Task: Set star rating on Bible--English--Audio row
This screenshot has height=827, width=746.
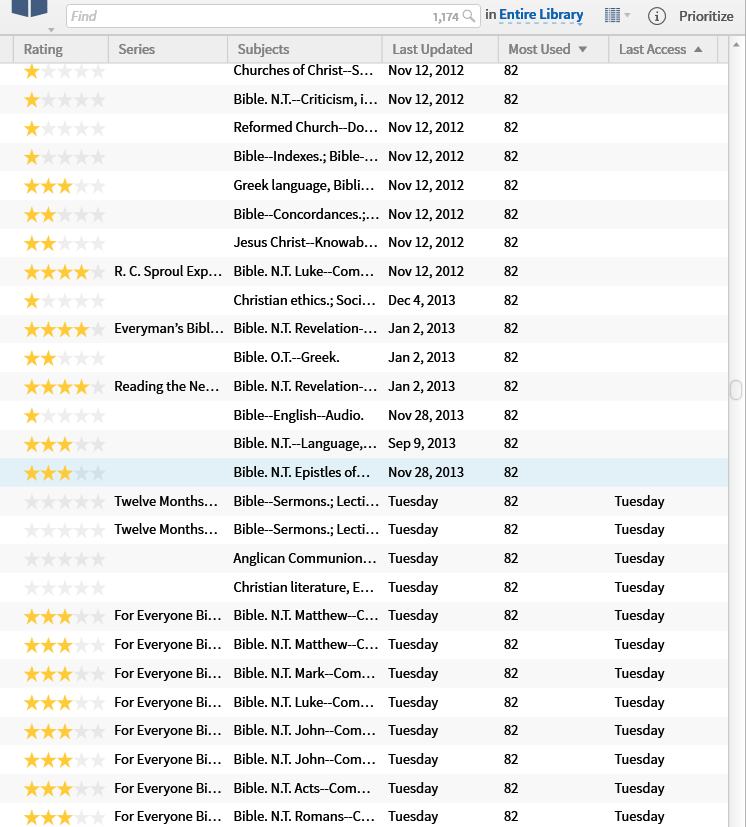Action: tap(64, 416)
